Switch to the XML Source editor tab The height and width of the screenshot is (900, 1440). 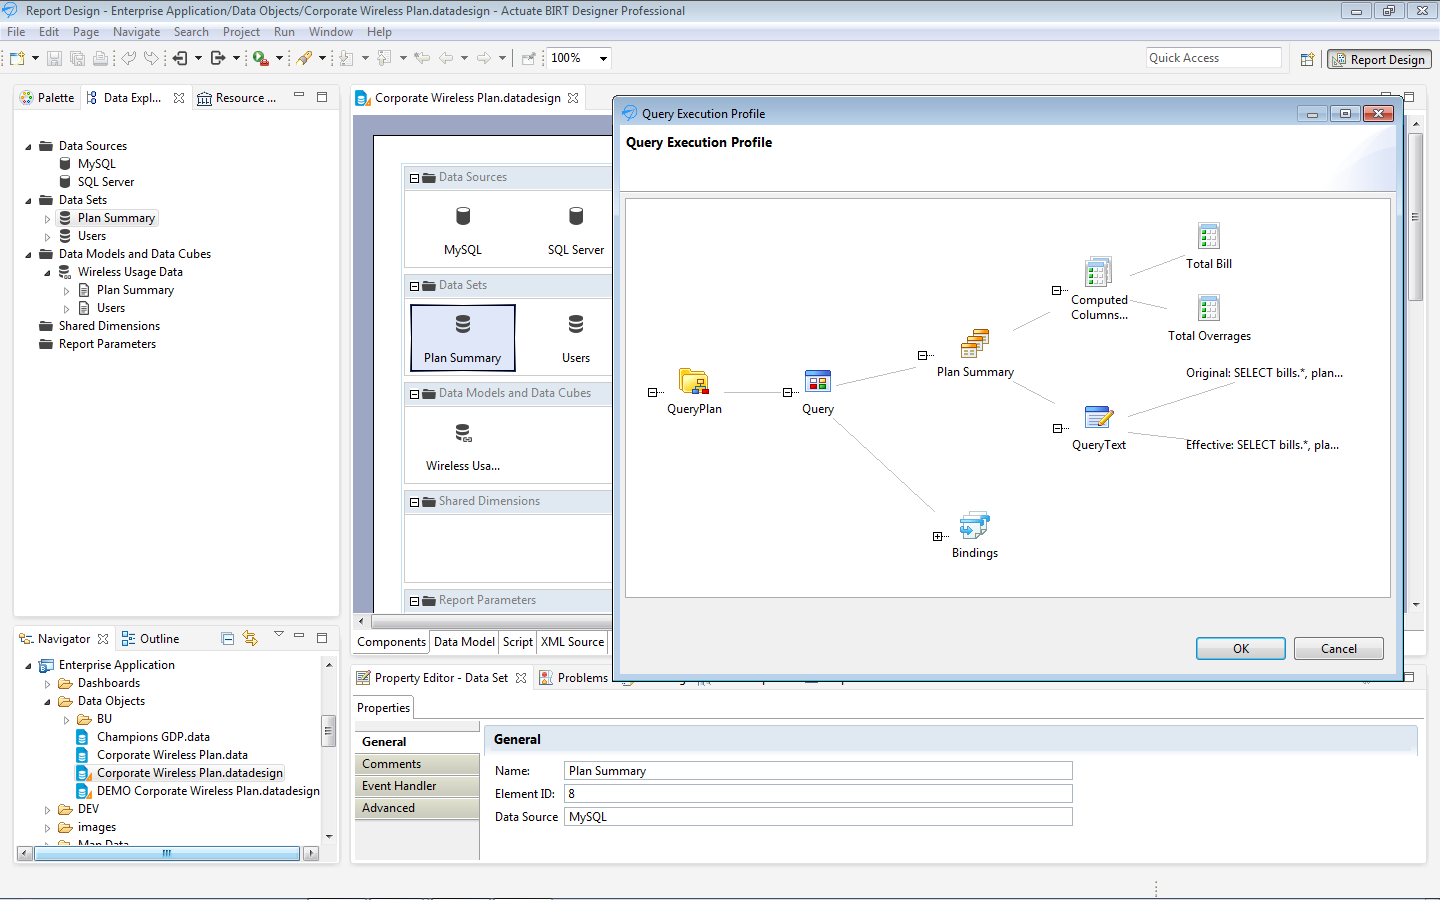[x=572, y=642]
